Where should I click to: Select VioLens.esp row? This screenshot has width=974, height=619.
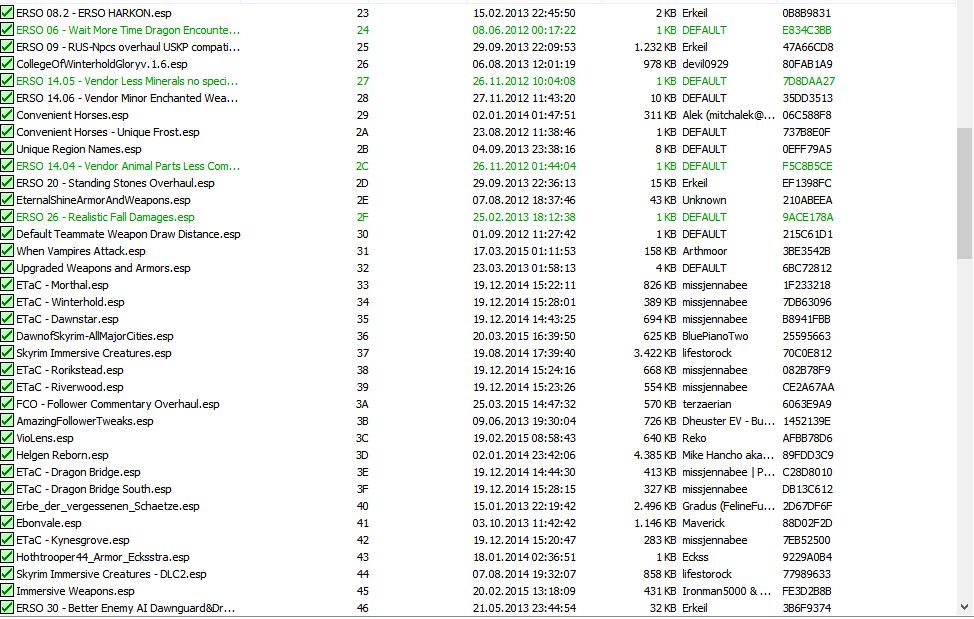point(45,438)
